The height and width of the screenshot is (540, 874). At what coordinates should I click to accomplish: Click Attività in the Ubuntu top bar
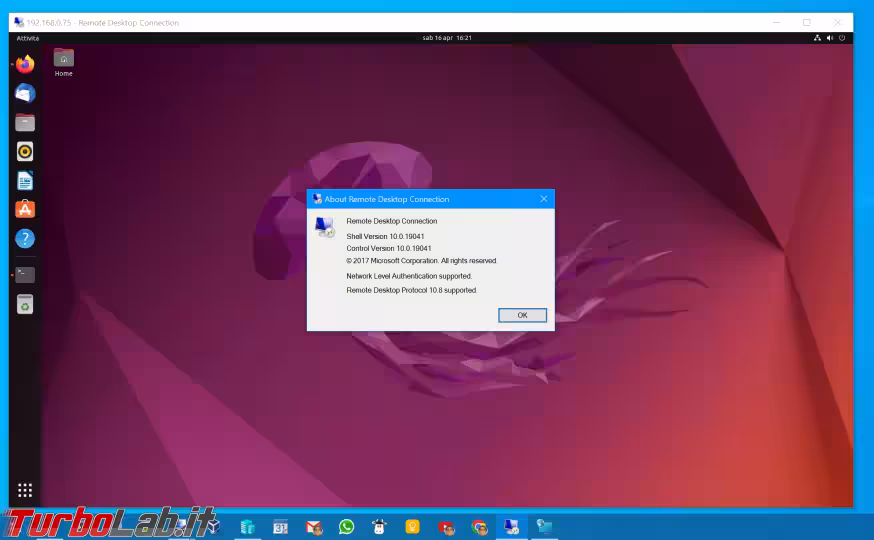click(28, 38)
